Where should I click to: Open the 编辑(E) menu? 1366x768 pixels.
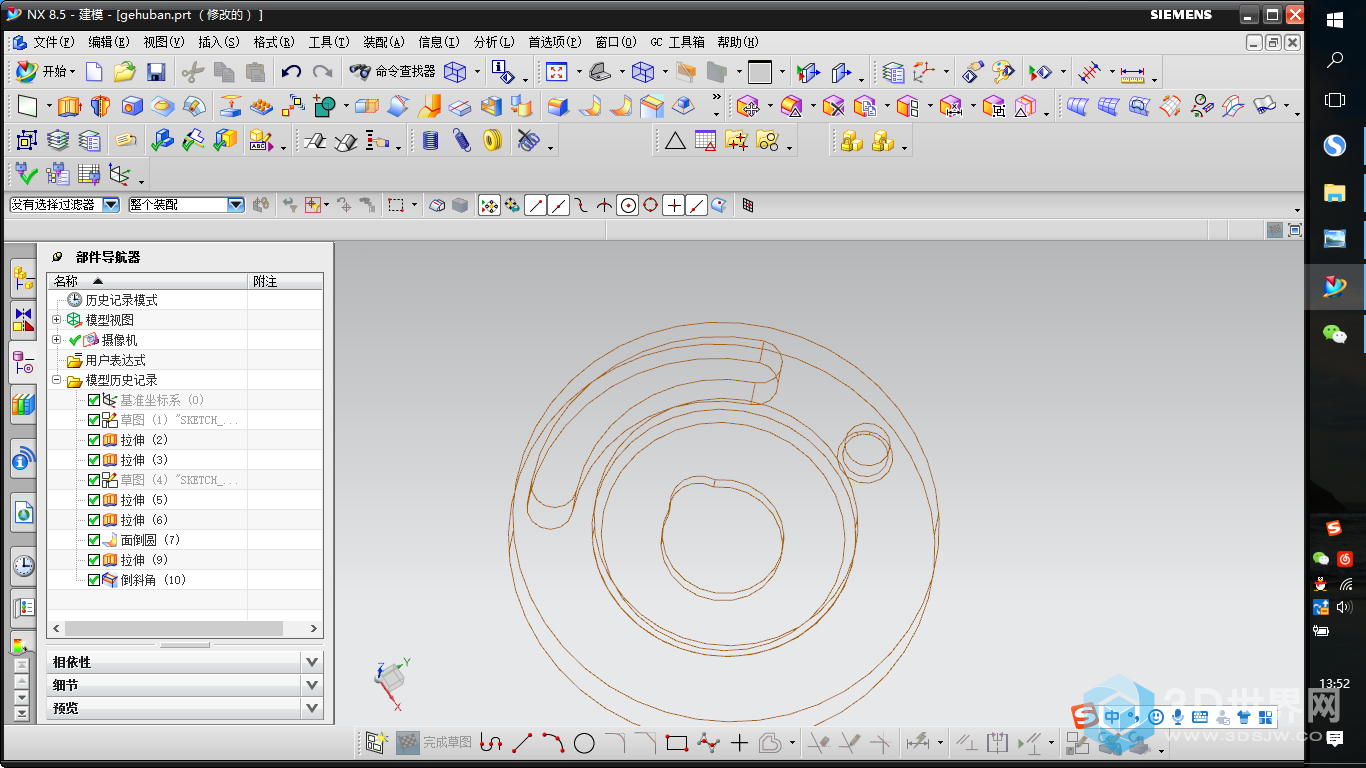[109, 42]
